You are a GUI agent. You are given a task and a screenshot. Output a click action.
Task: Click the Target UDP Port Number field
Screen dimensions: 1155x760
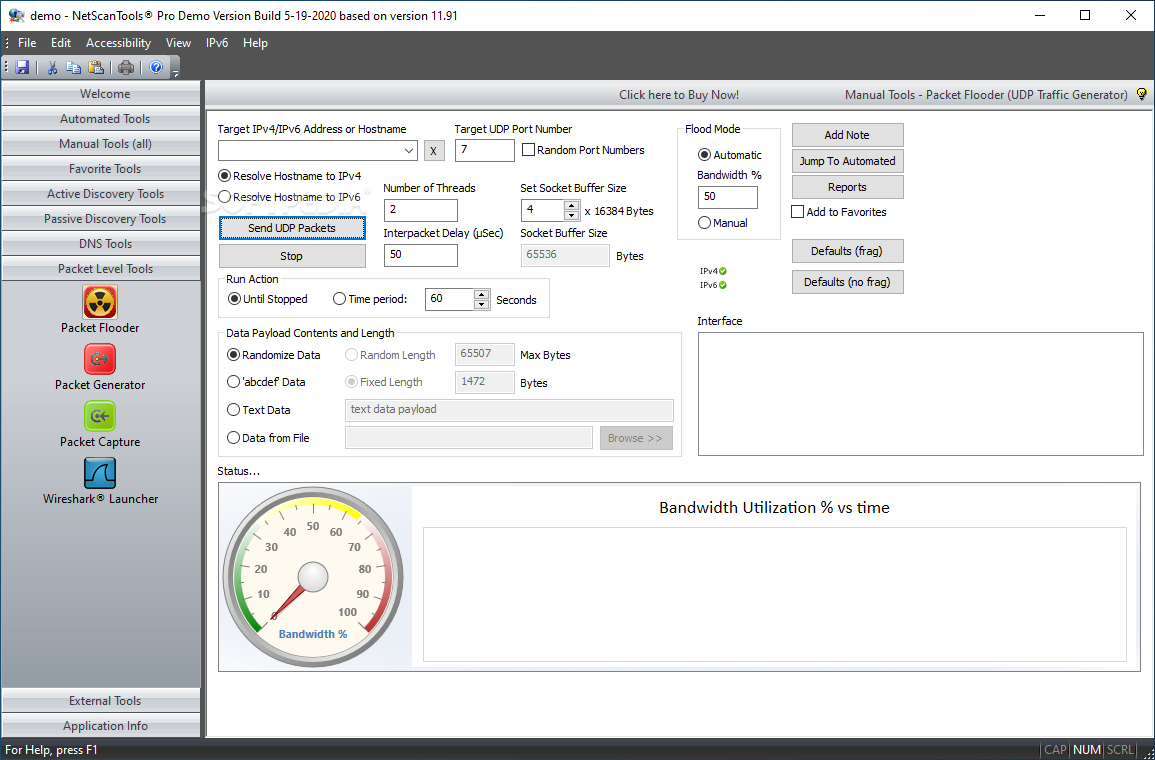tap(485, 150)
